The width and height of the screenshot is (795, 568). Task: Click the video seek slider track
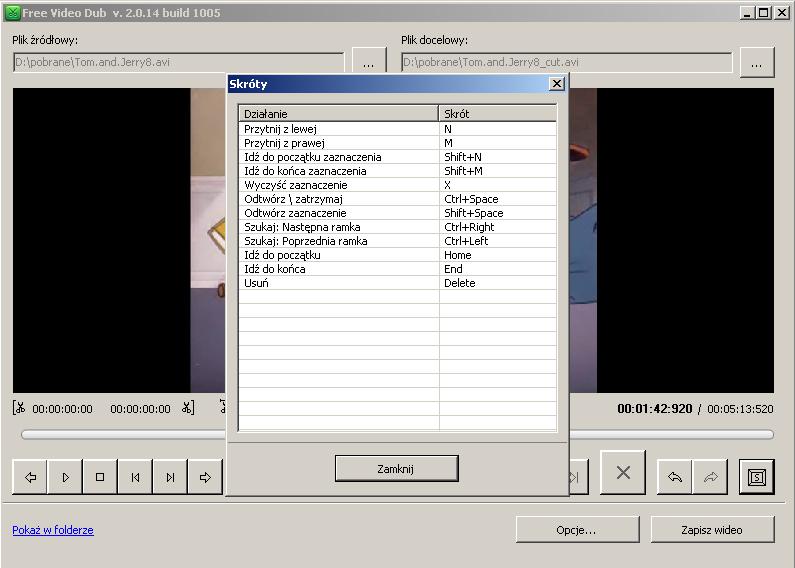coord(398,435)
